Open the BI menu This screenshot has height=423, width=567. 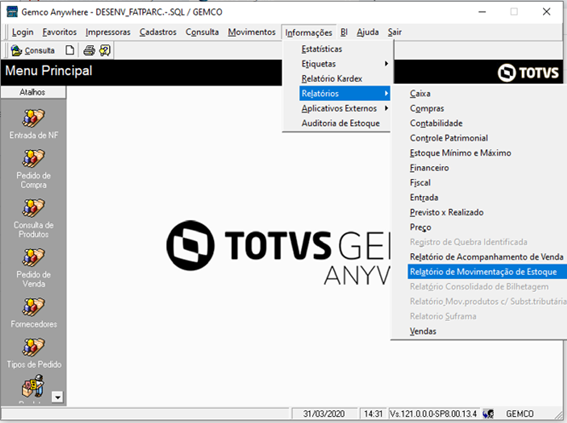coord(344,32)
